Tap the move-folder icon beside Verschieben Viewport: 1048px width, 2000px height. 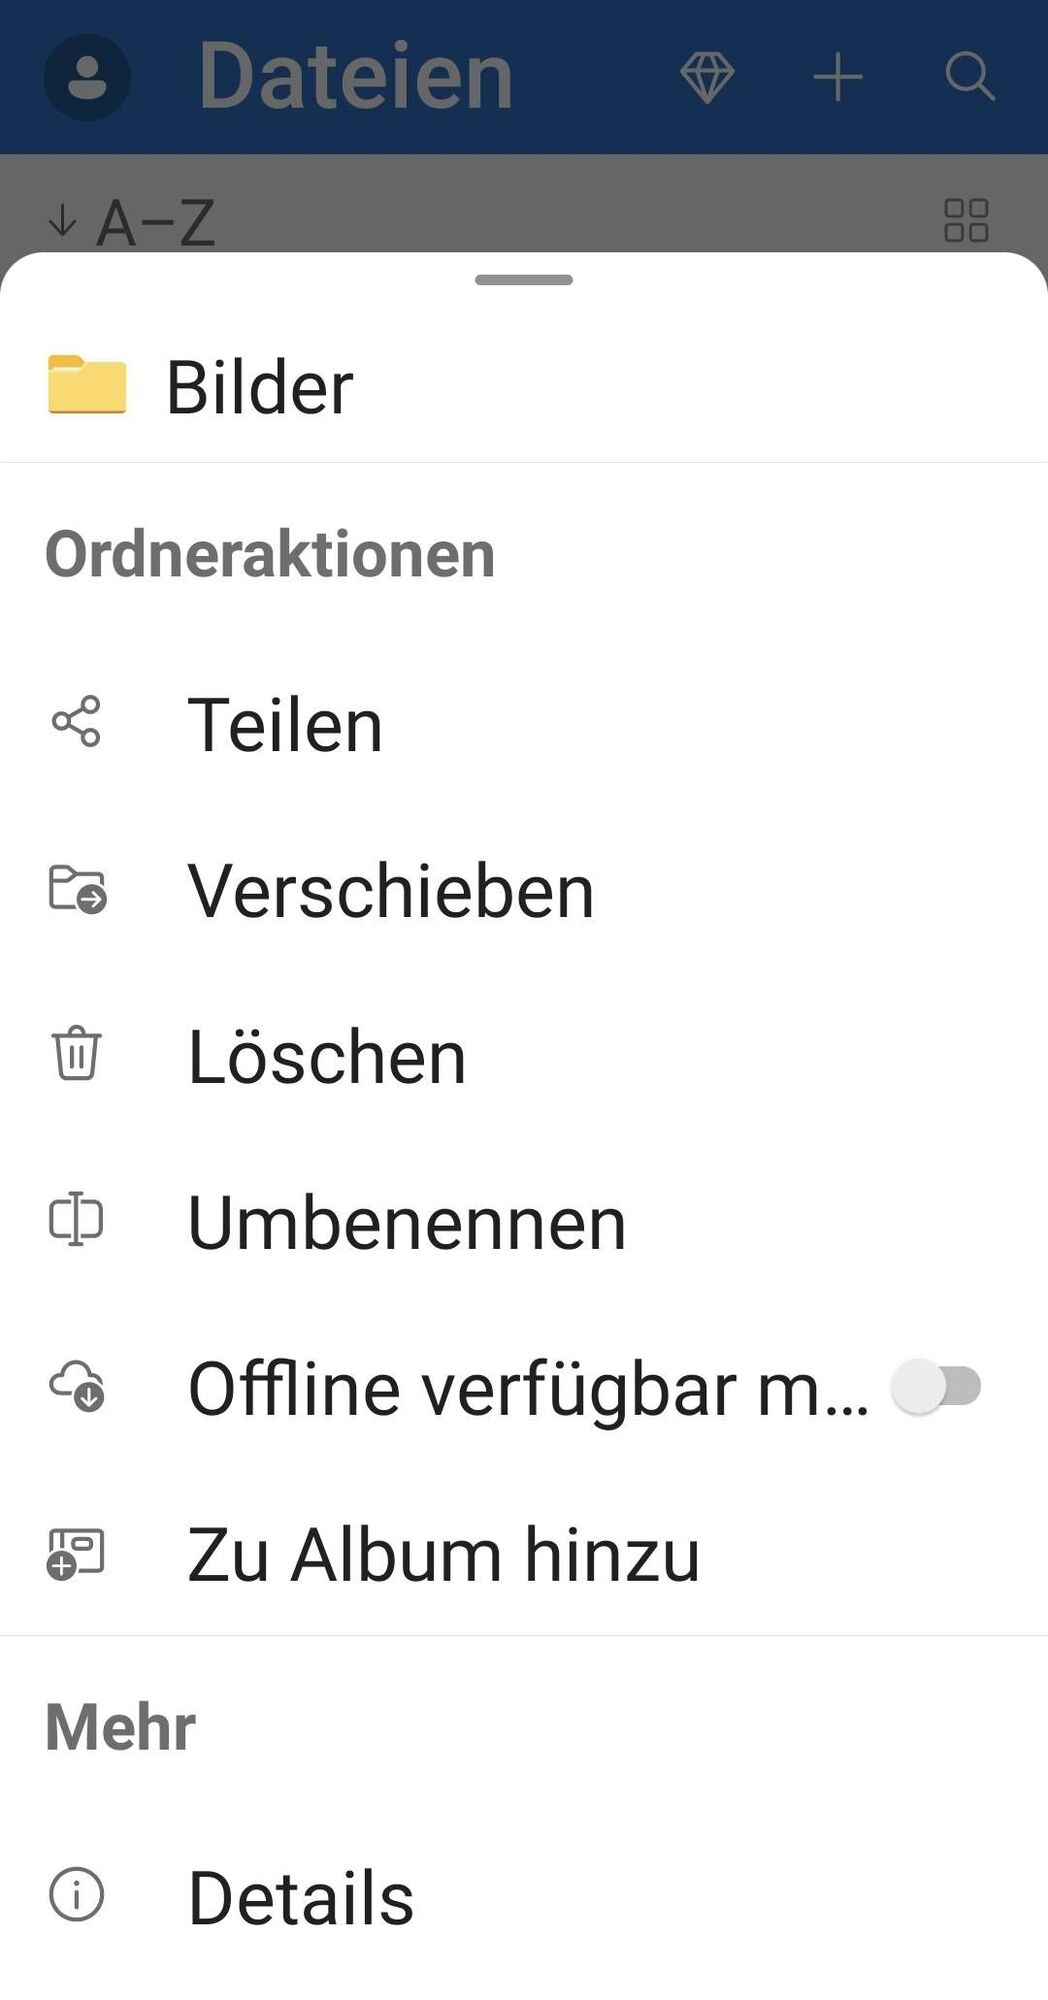[x=77, y=889]
